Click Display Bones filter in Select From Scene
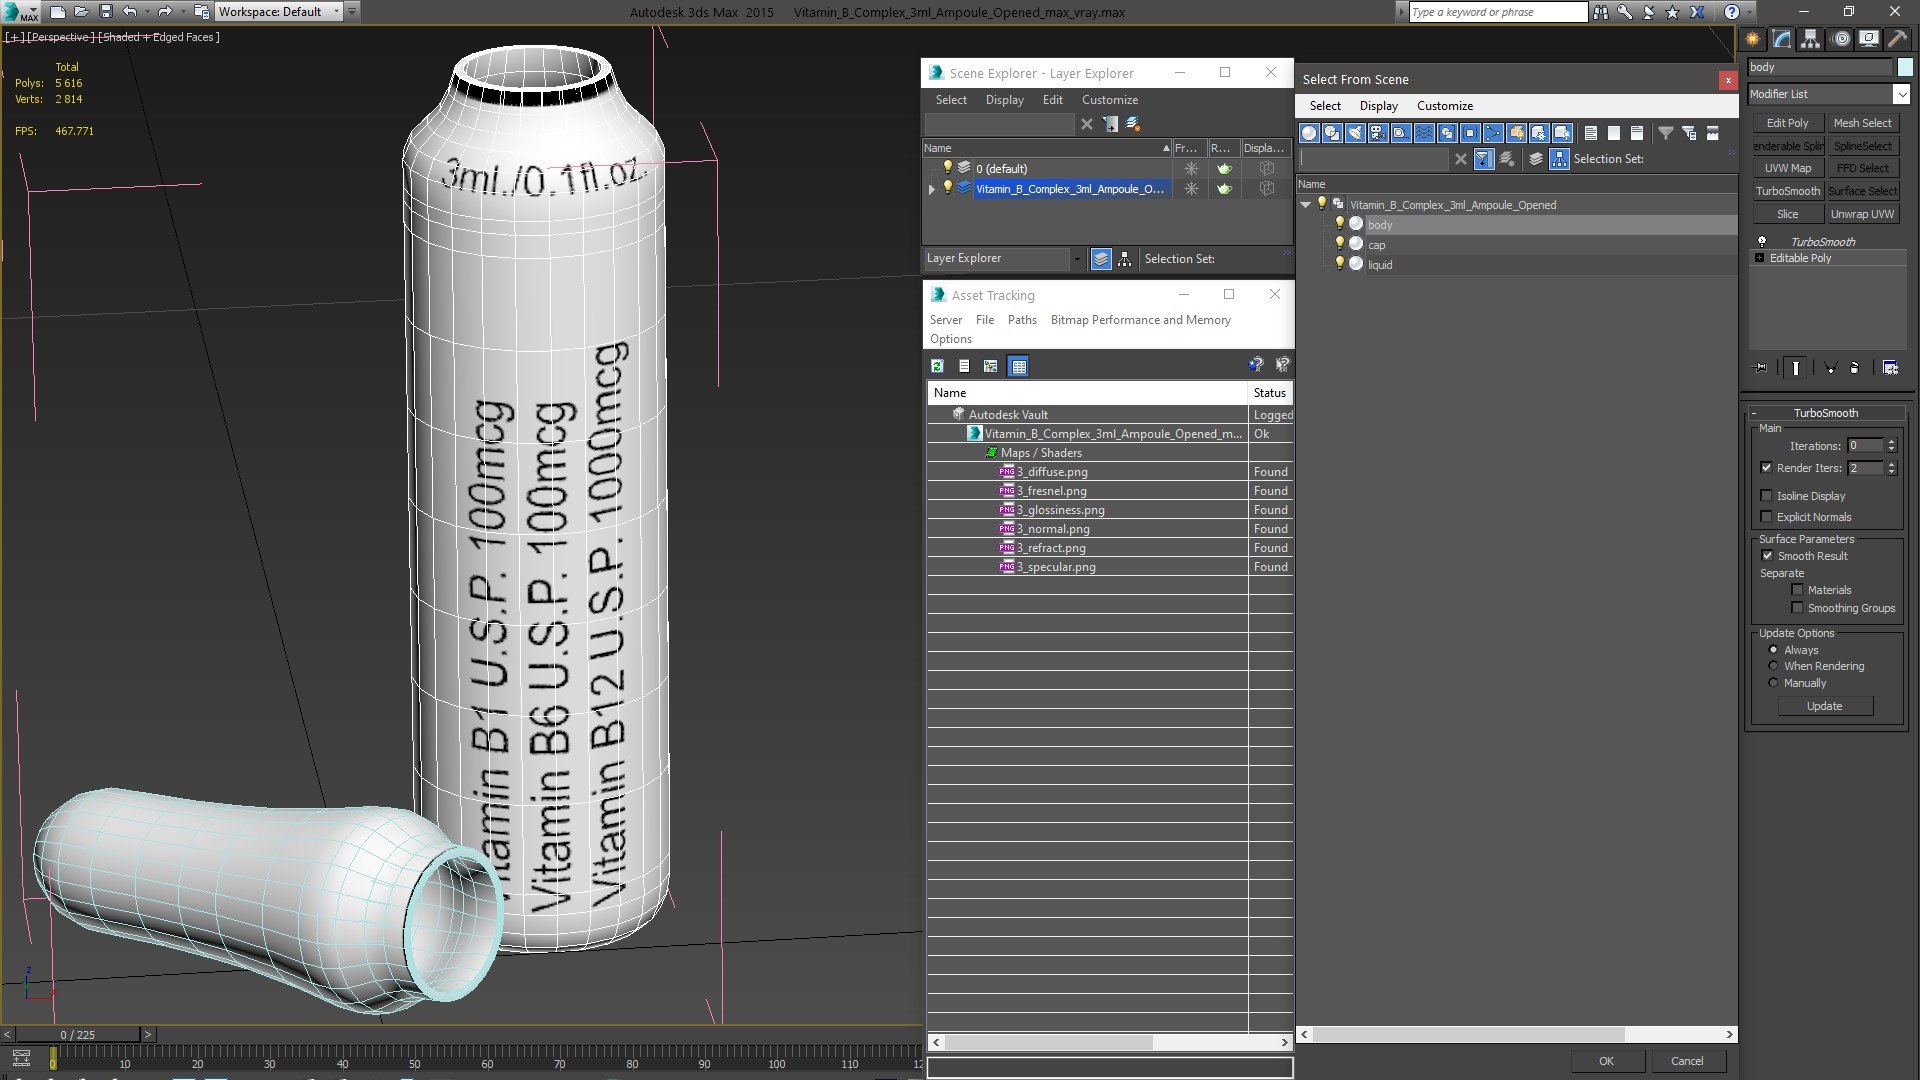 point(1493,133)
